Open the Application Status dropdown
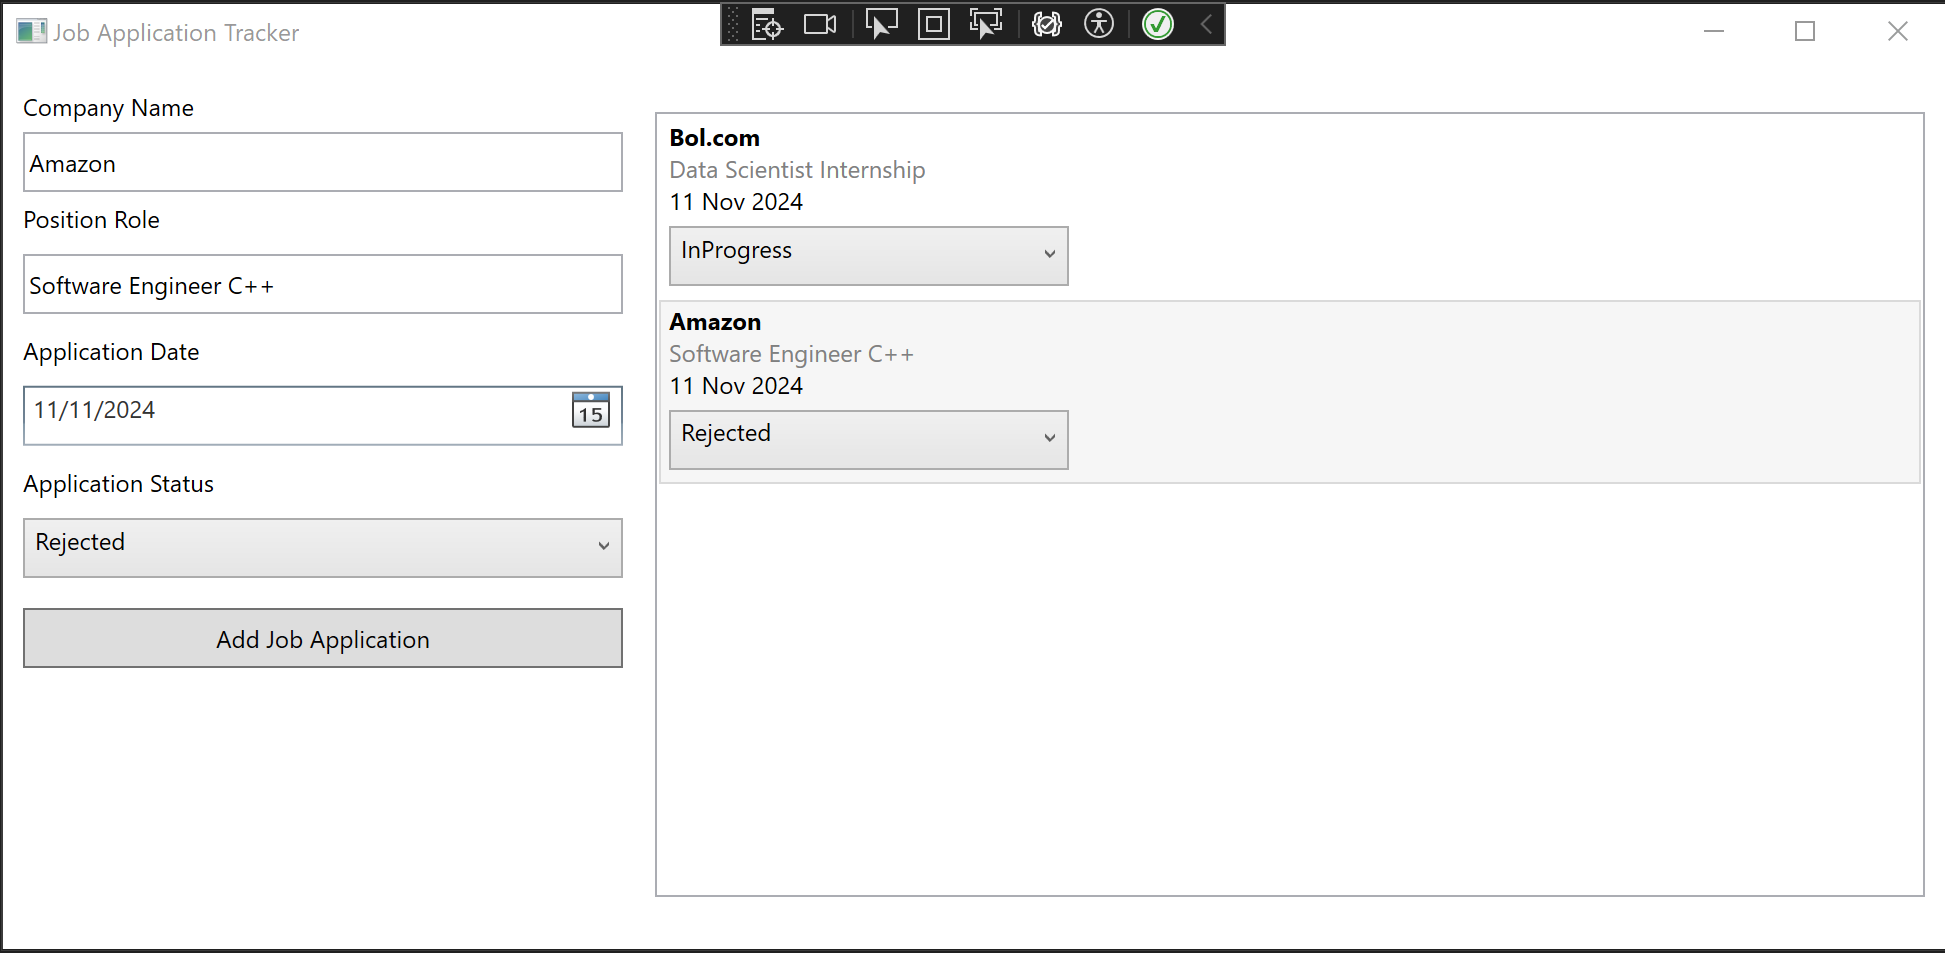1945x953 pixels. [322, 547]
